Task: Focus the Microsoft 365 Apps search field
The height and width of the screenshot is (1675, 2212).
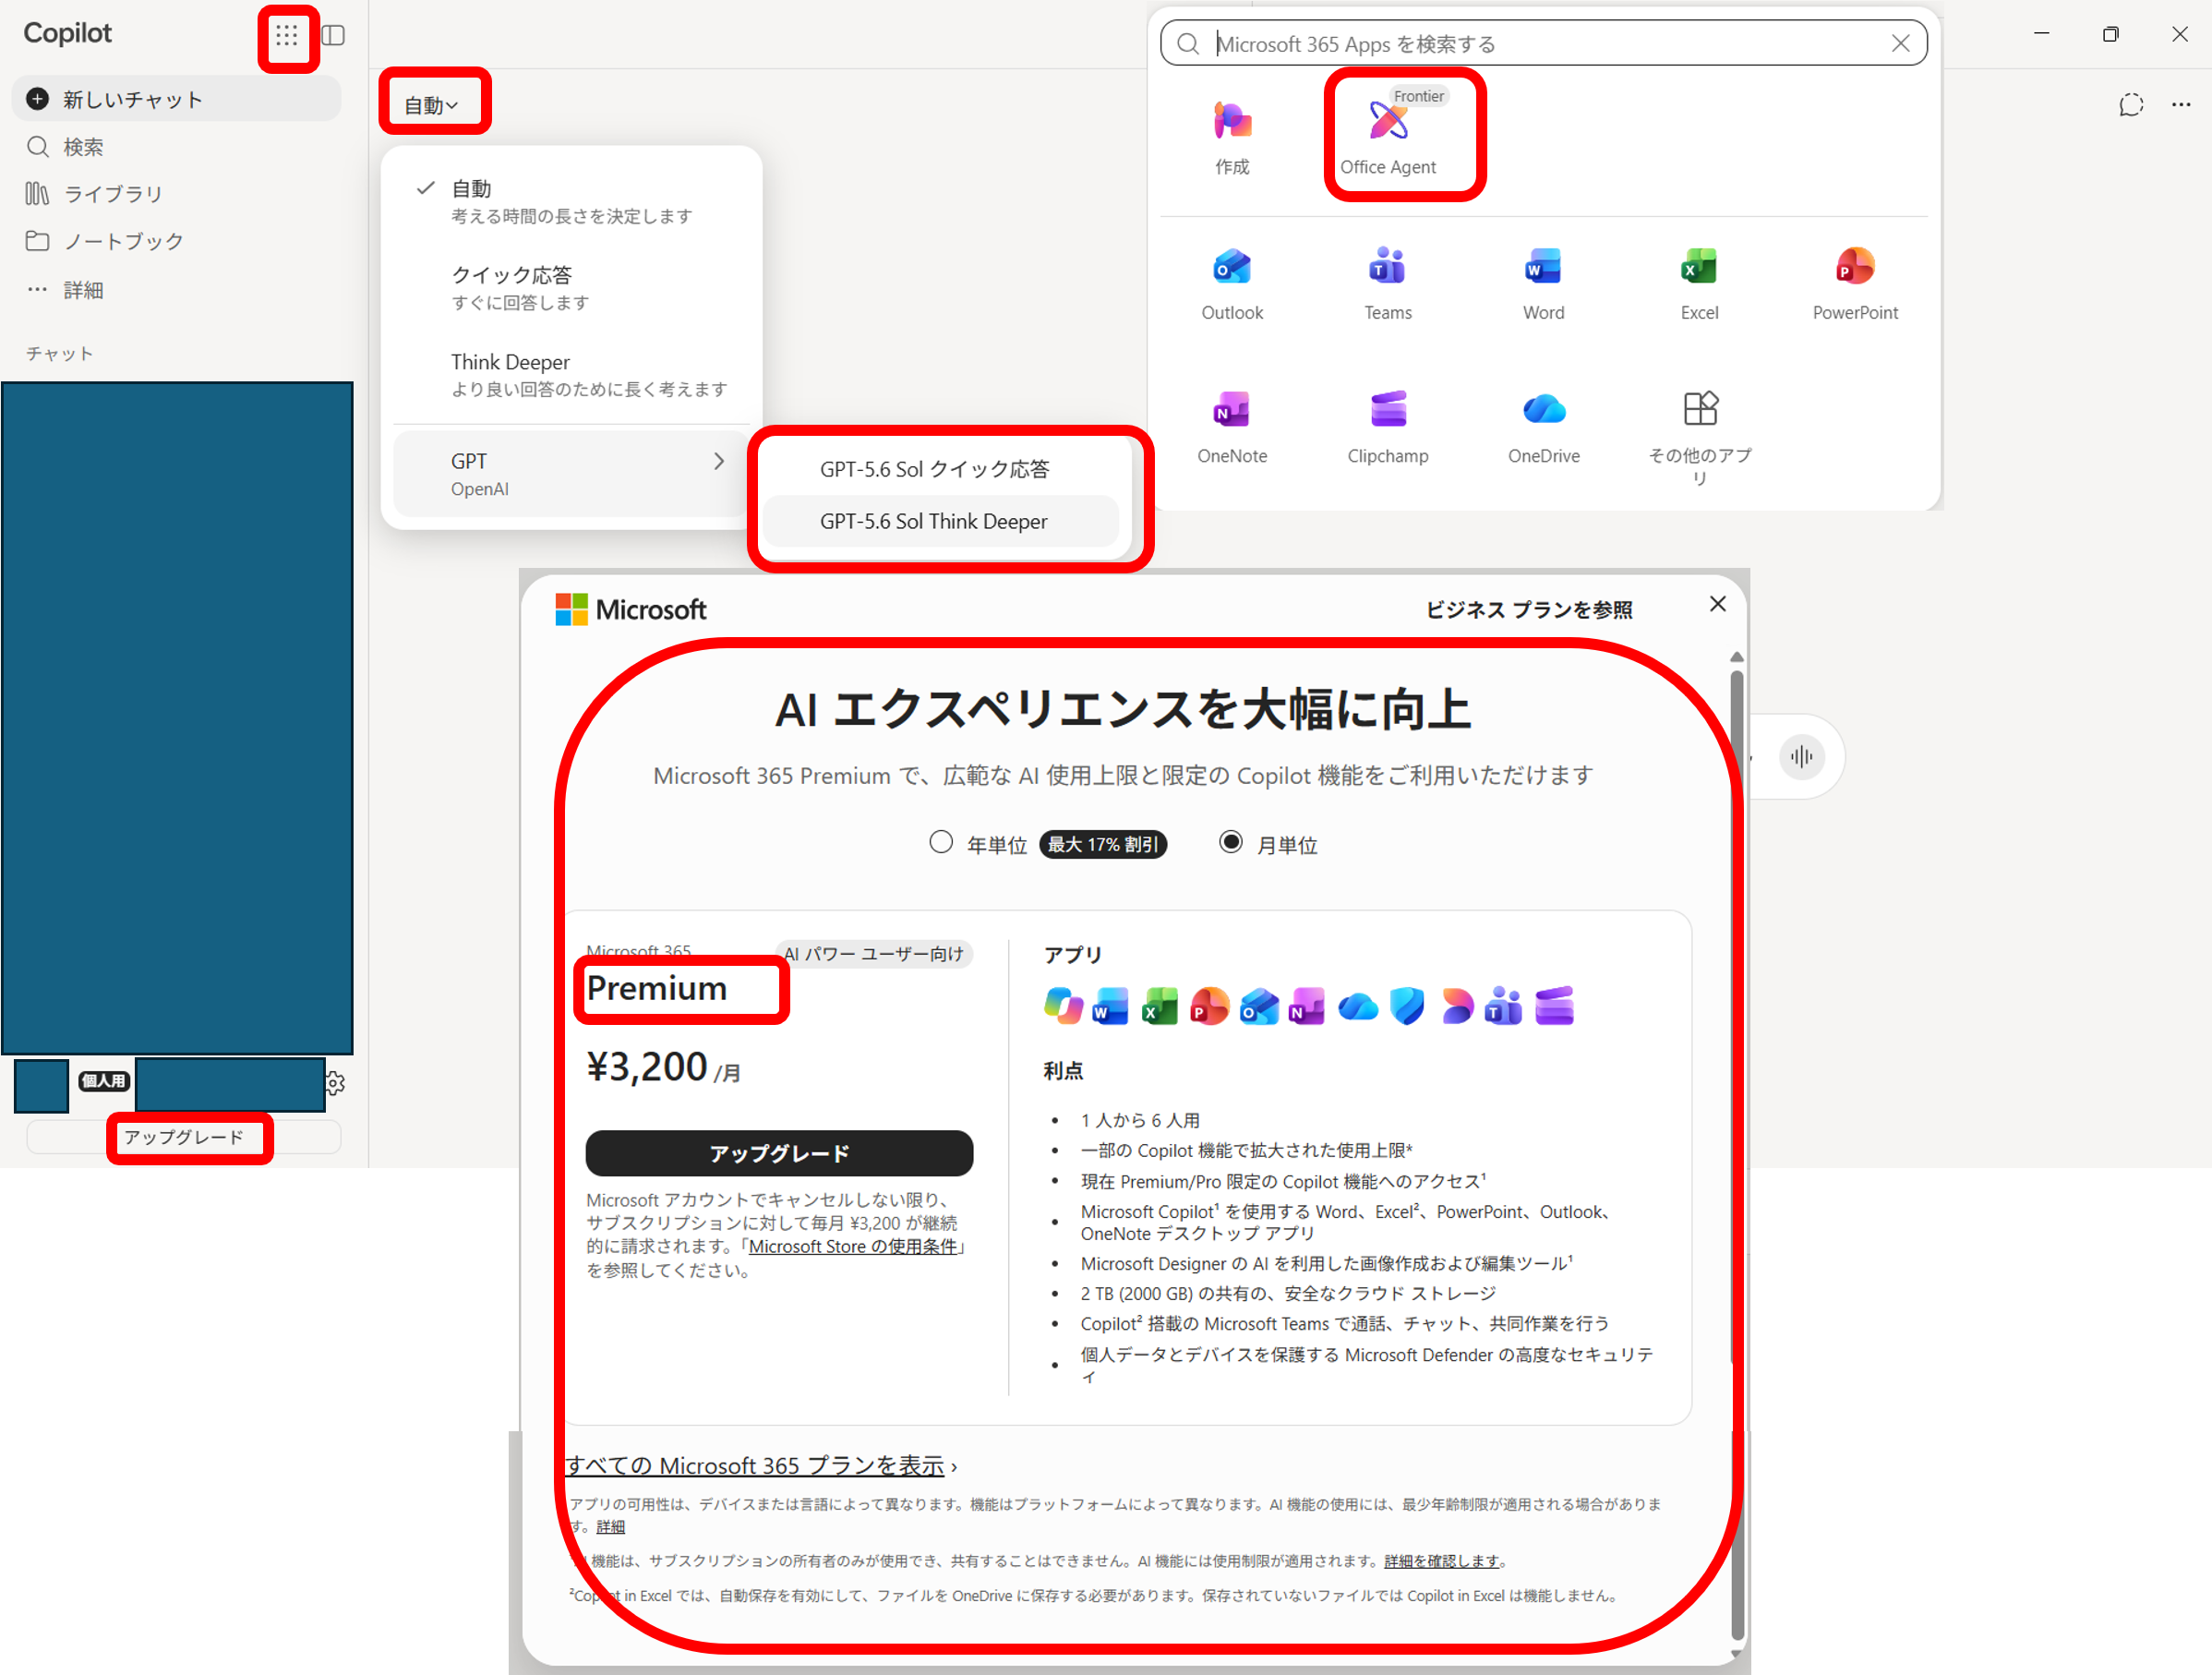Action: point(1543,44)
